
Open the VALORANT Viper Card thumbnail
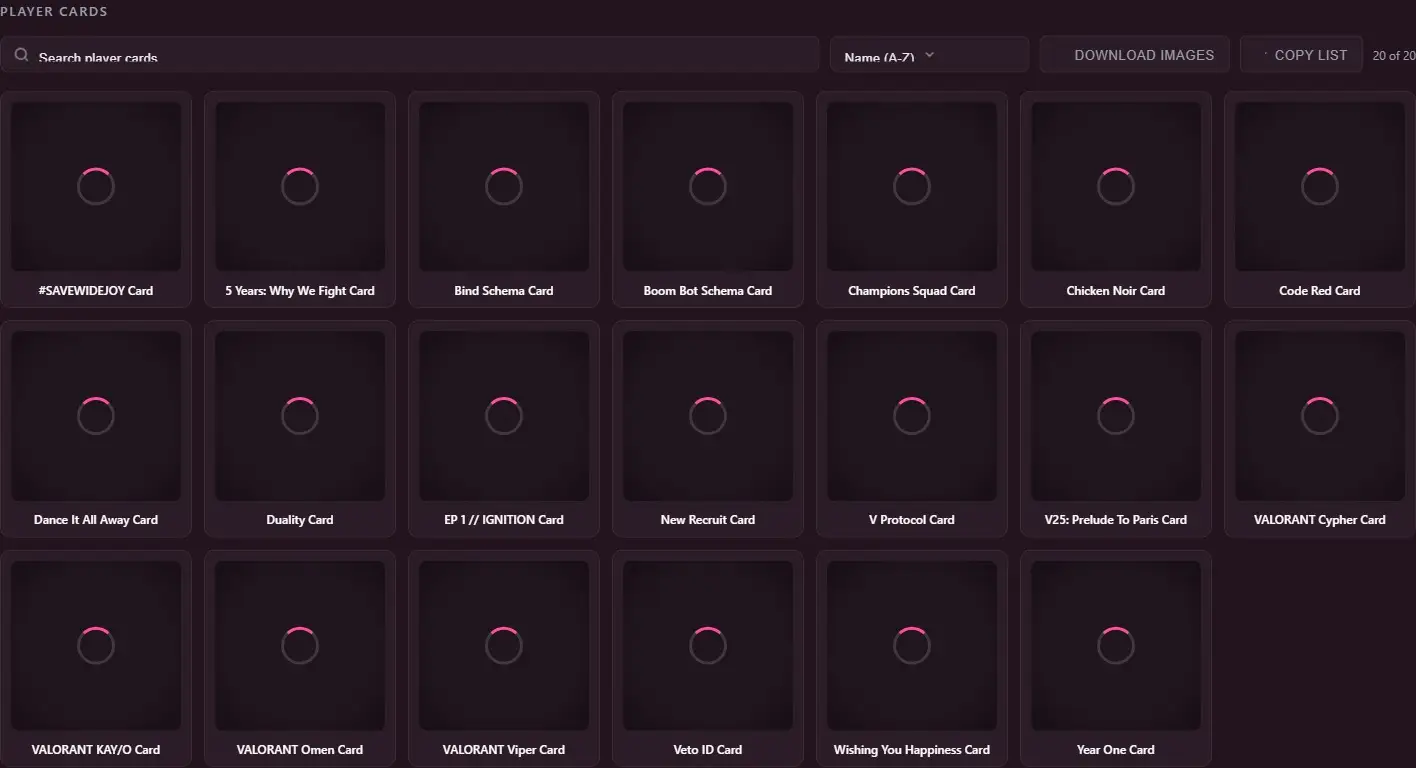pyautogui.click(x=504, y=645)
